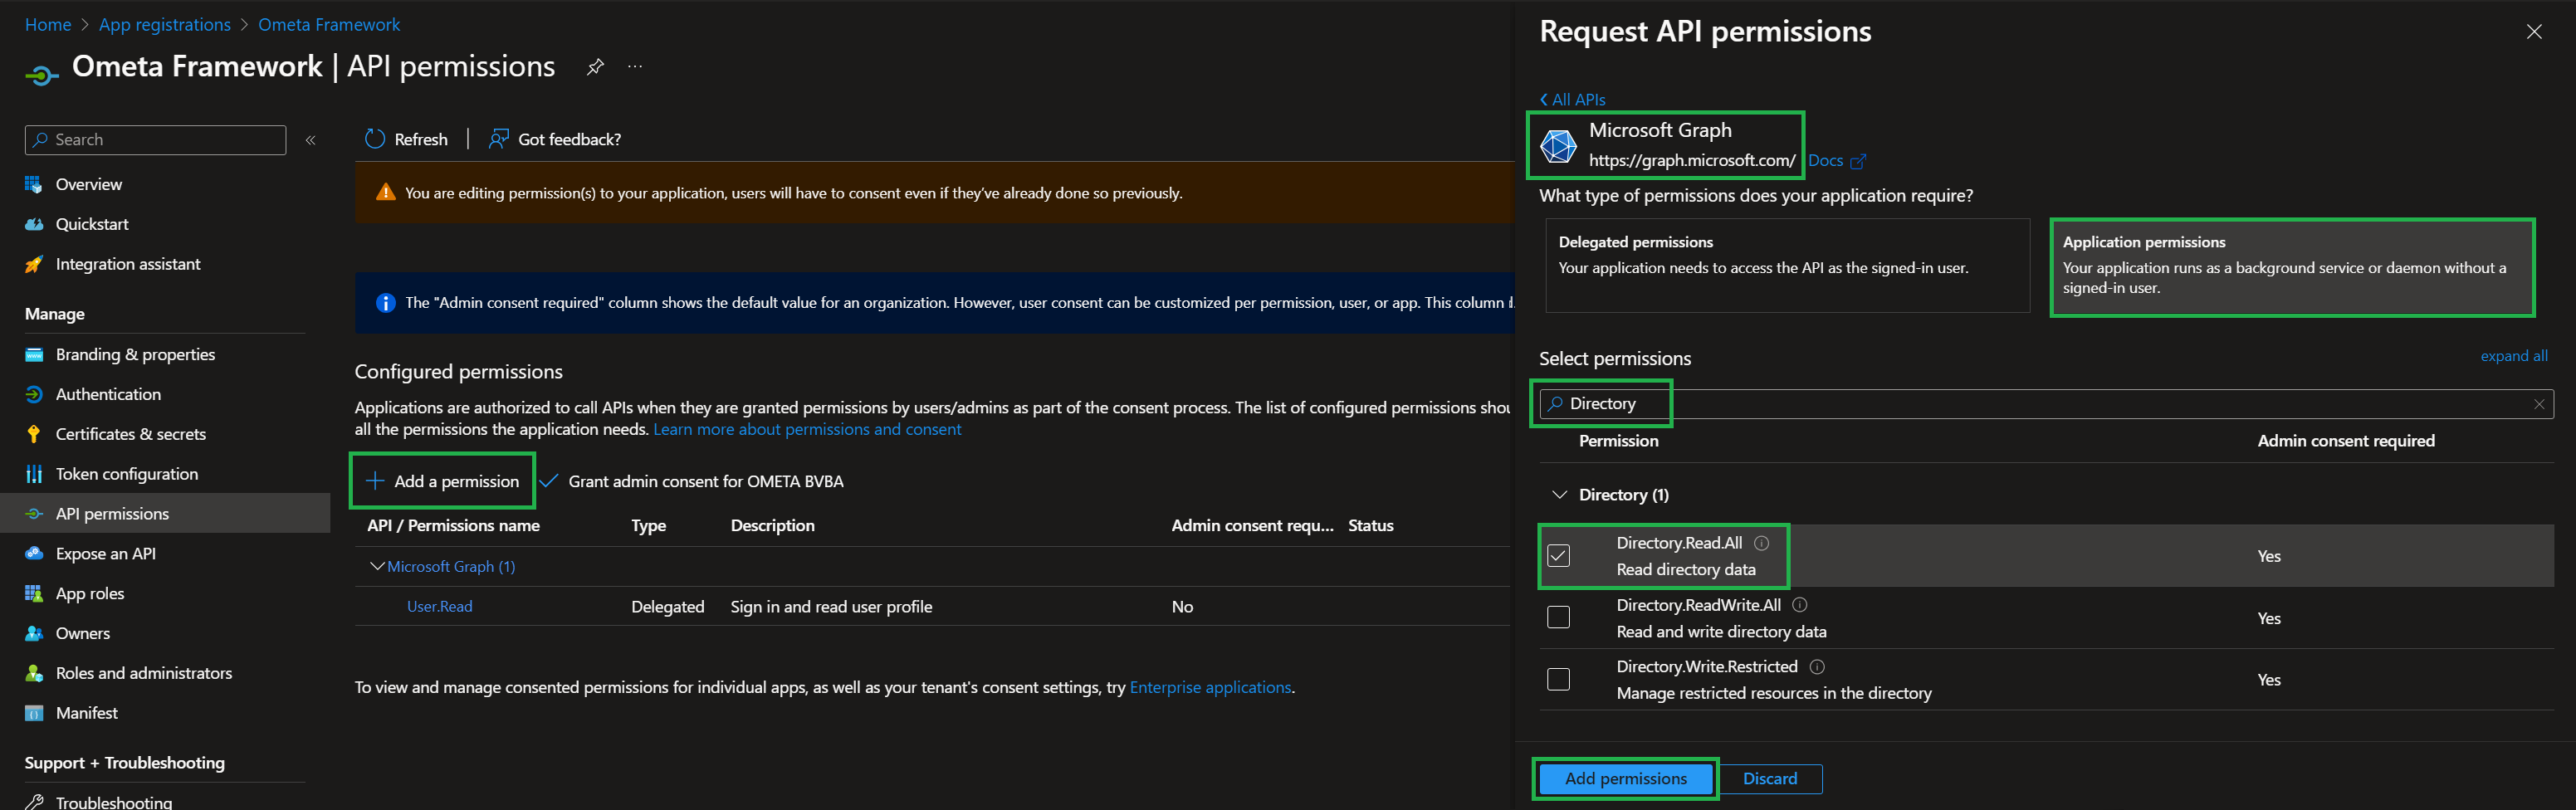Open API permissions menu item
Screen dimensions: 2576x810
click(165, 514)
